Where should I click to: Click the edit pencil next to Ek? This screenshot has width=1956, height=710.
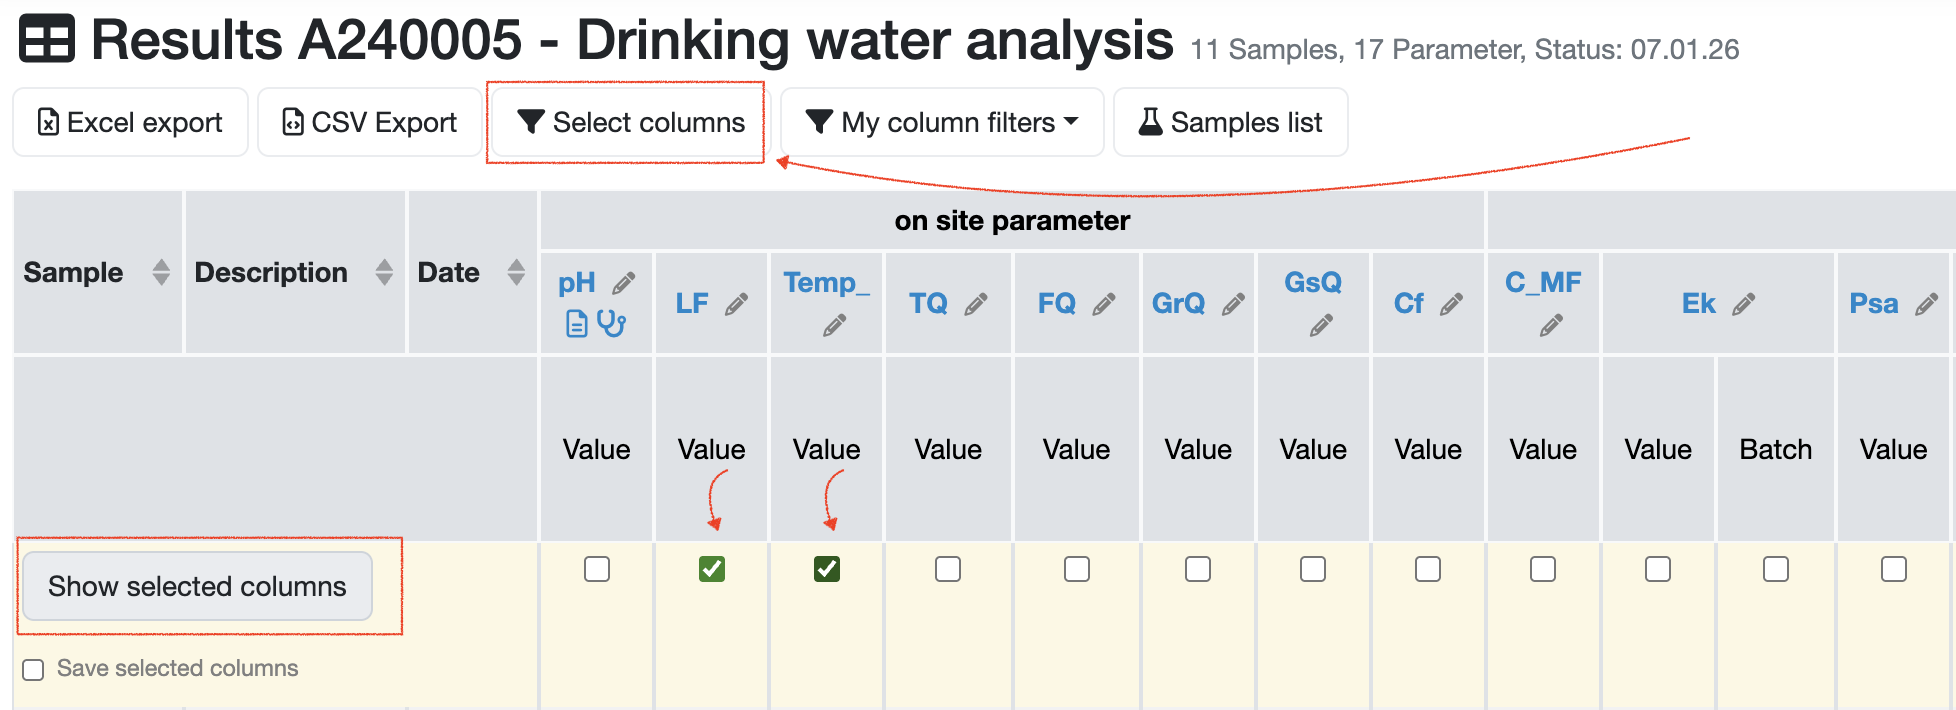pos(1744,304)
